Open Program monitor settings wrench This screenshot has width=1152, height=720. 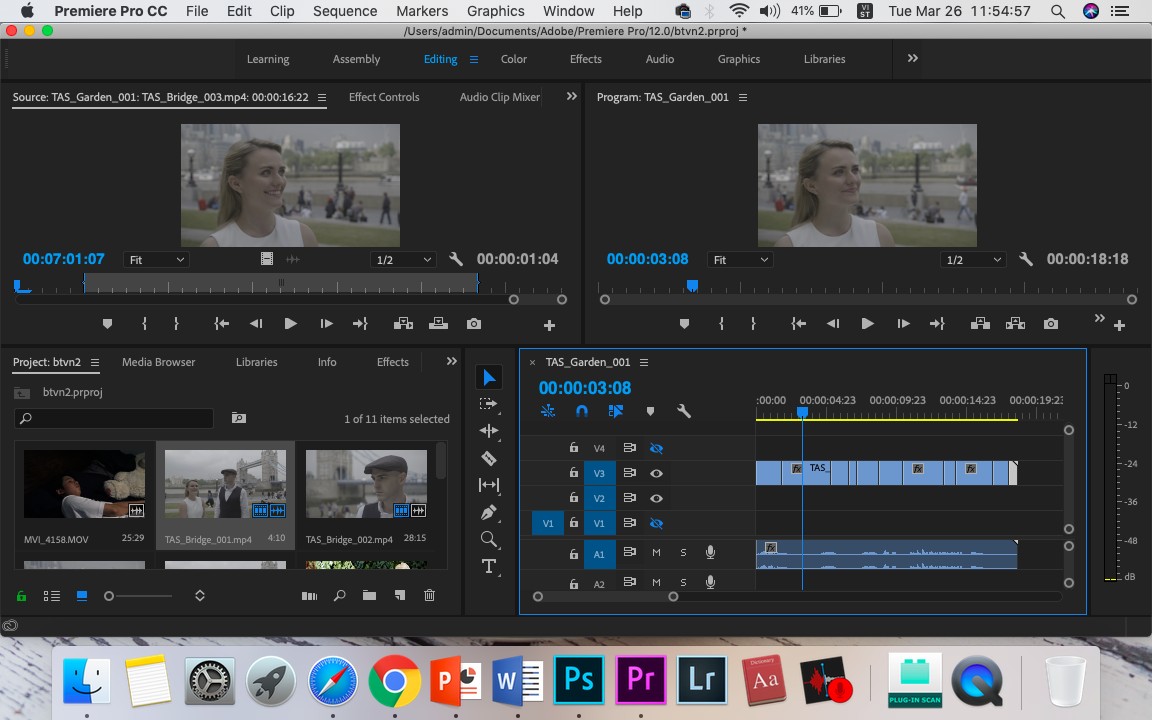coord(1026,259)
